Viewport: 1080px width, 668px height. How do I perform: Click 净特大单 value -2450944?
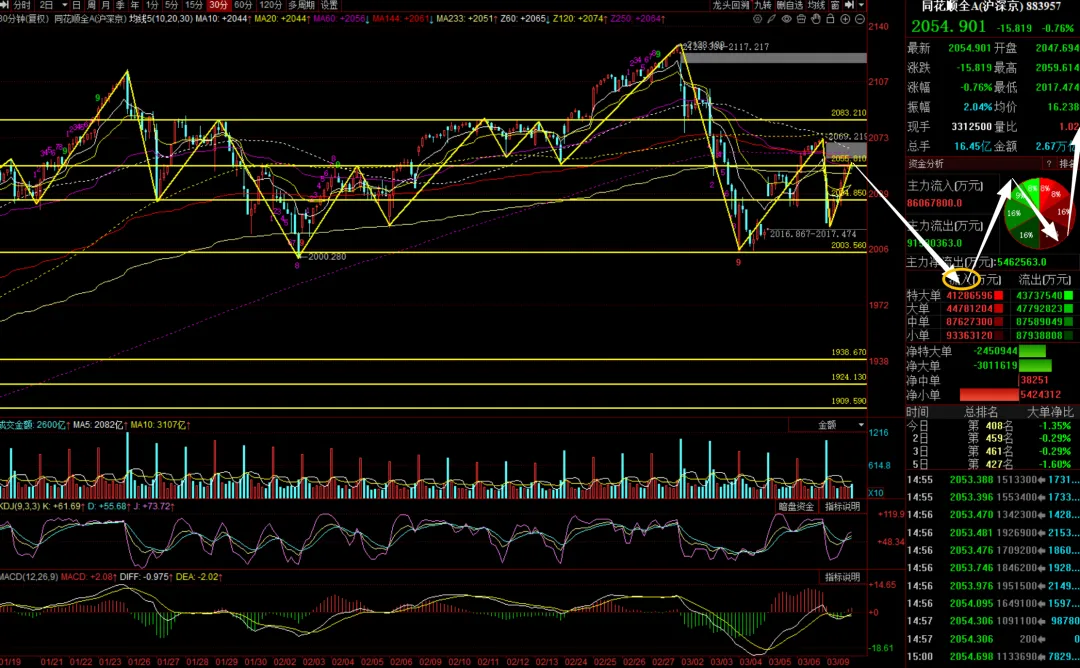(995, 351)
